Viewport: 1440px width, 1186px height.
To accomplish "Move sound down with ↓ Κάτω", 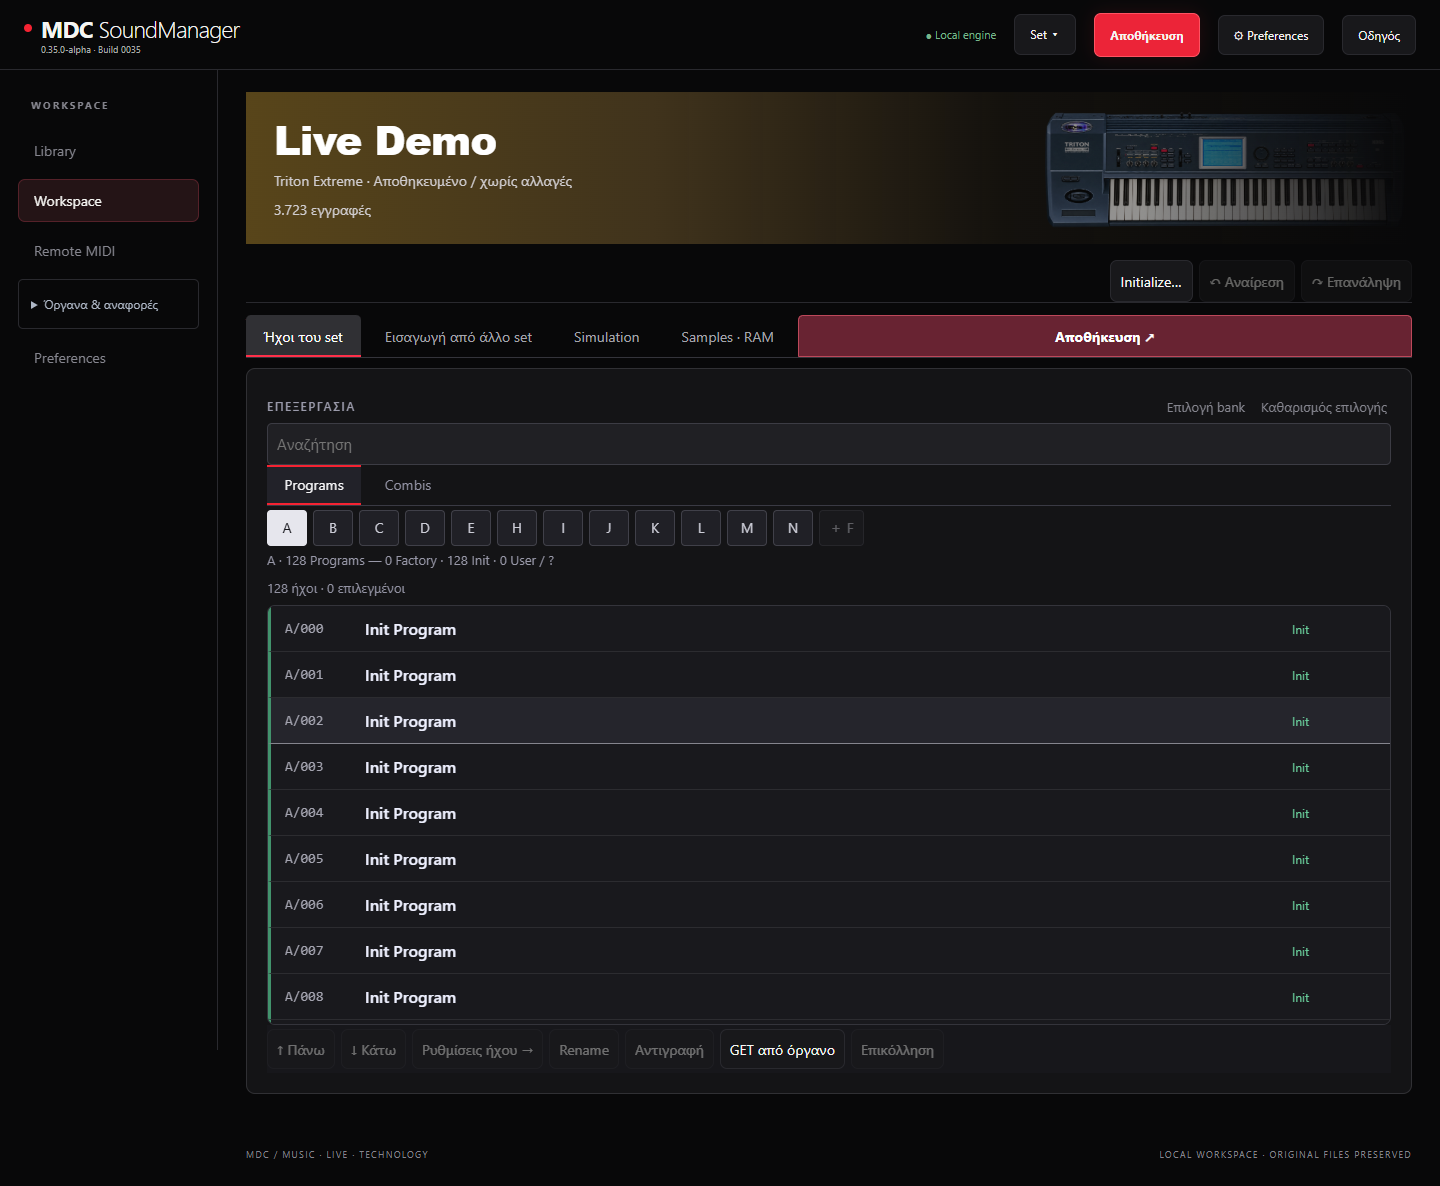I will (x=373, y=1050).
